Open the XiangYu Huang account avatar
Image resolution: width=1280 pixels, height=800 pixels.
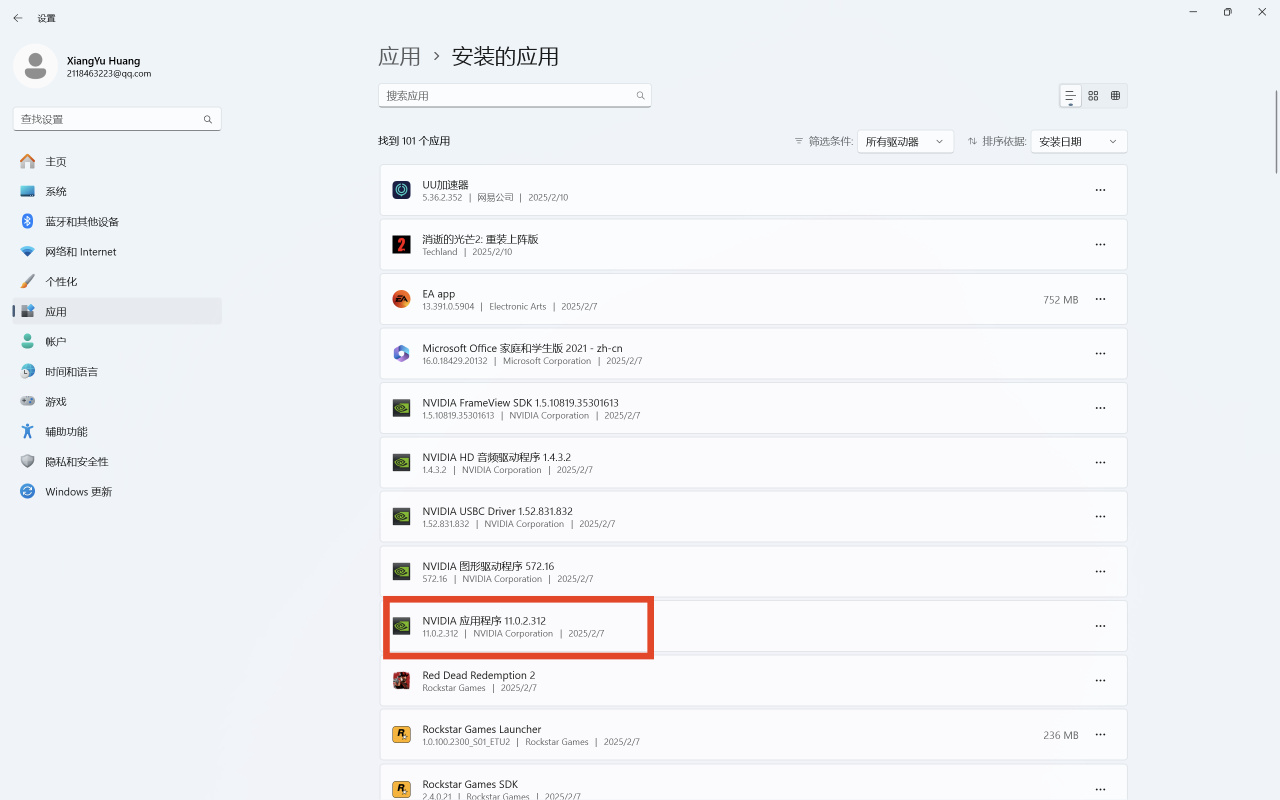[x=35, y=66]
